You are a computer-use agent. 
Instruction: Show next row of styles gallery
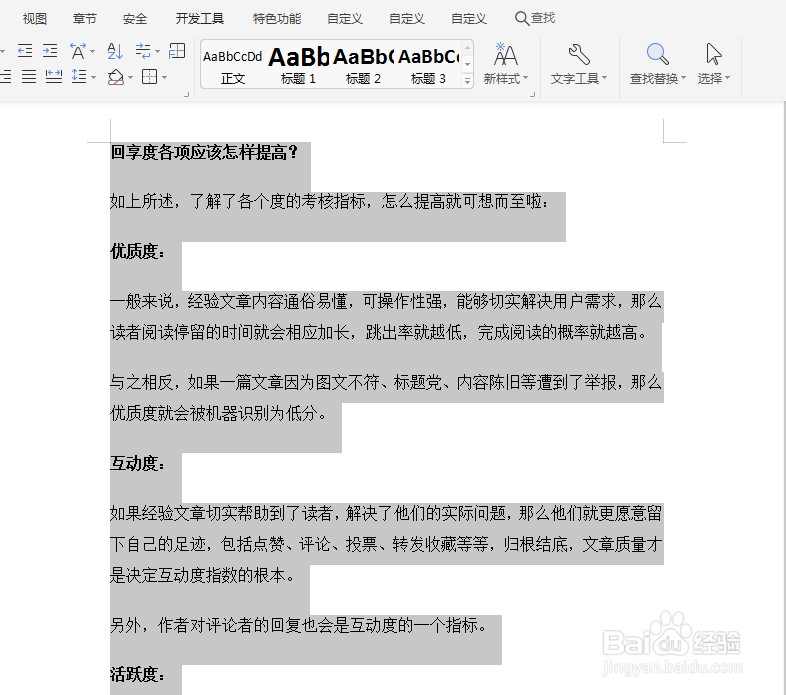tap(467, 64)
